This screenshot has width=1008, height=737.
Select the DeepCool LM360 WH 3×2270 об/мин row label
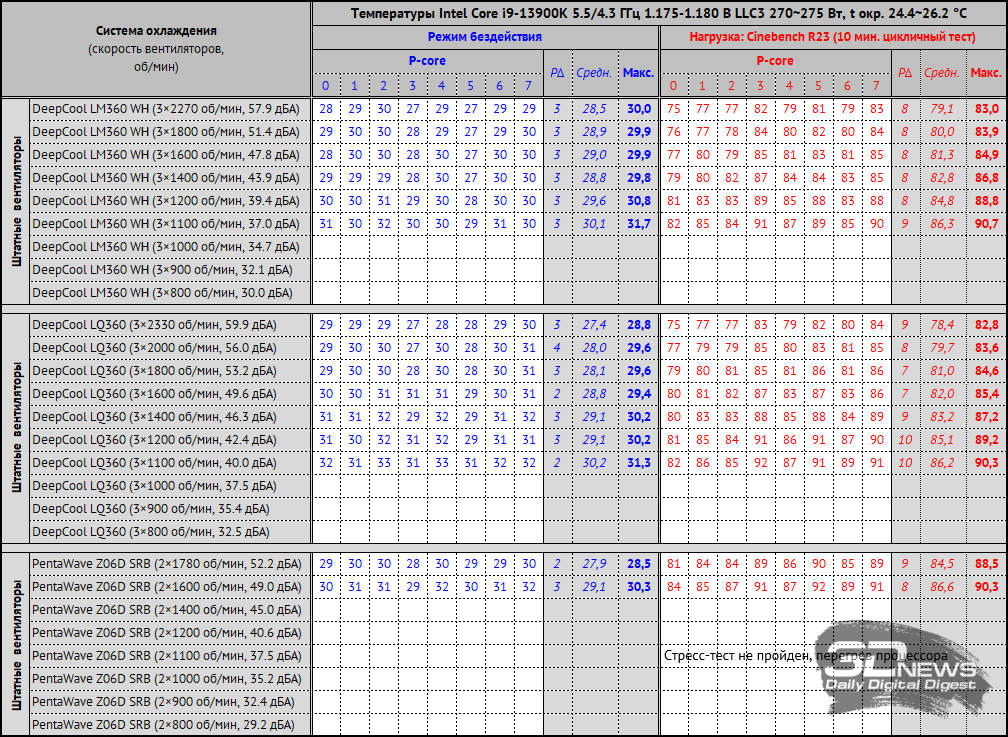[166, 108]
